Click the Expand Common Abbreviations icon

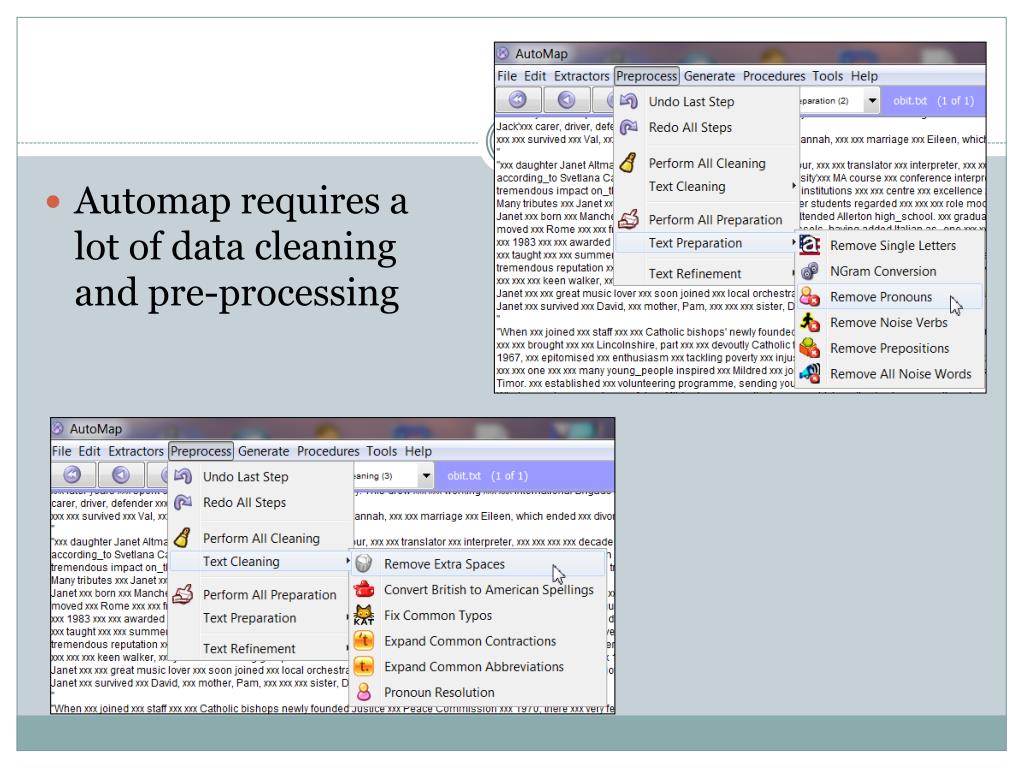[x=364, y=666]
